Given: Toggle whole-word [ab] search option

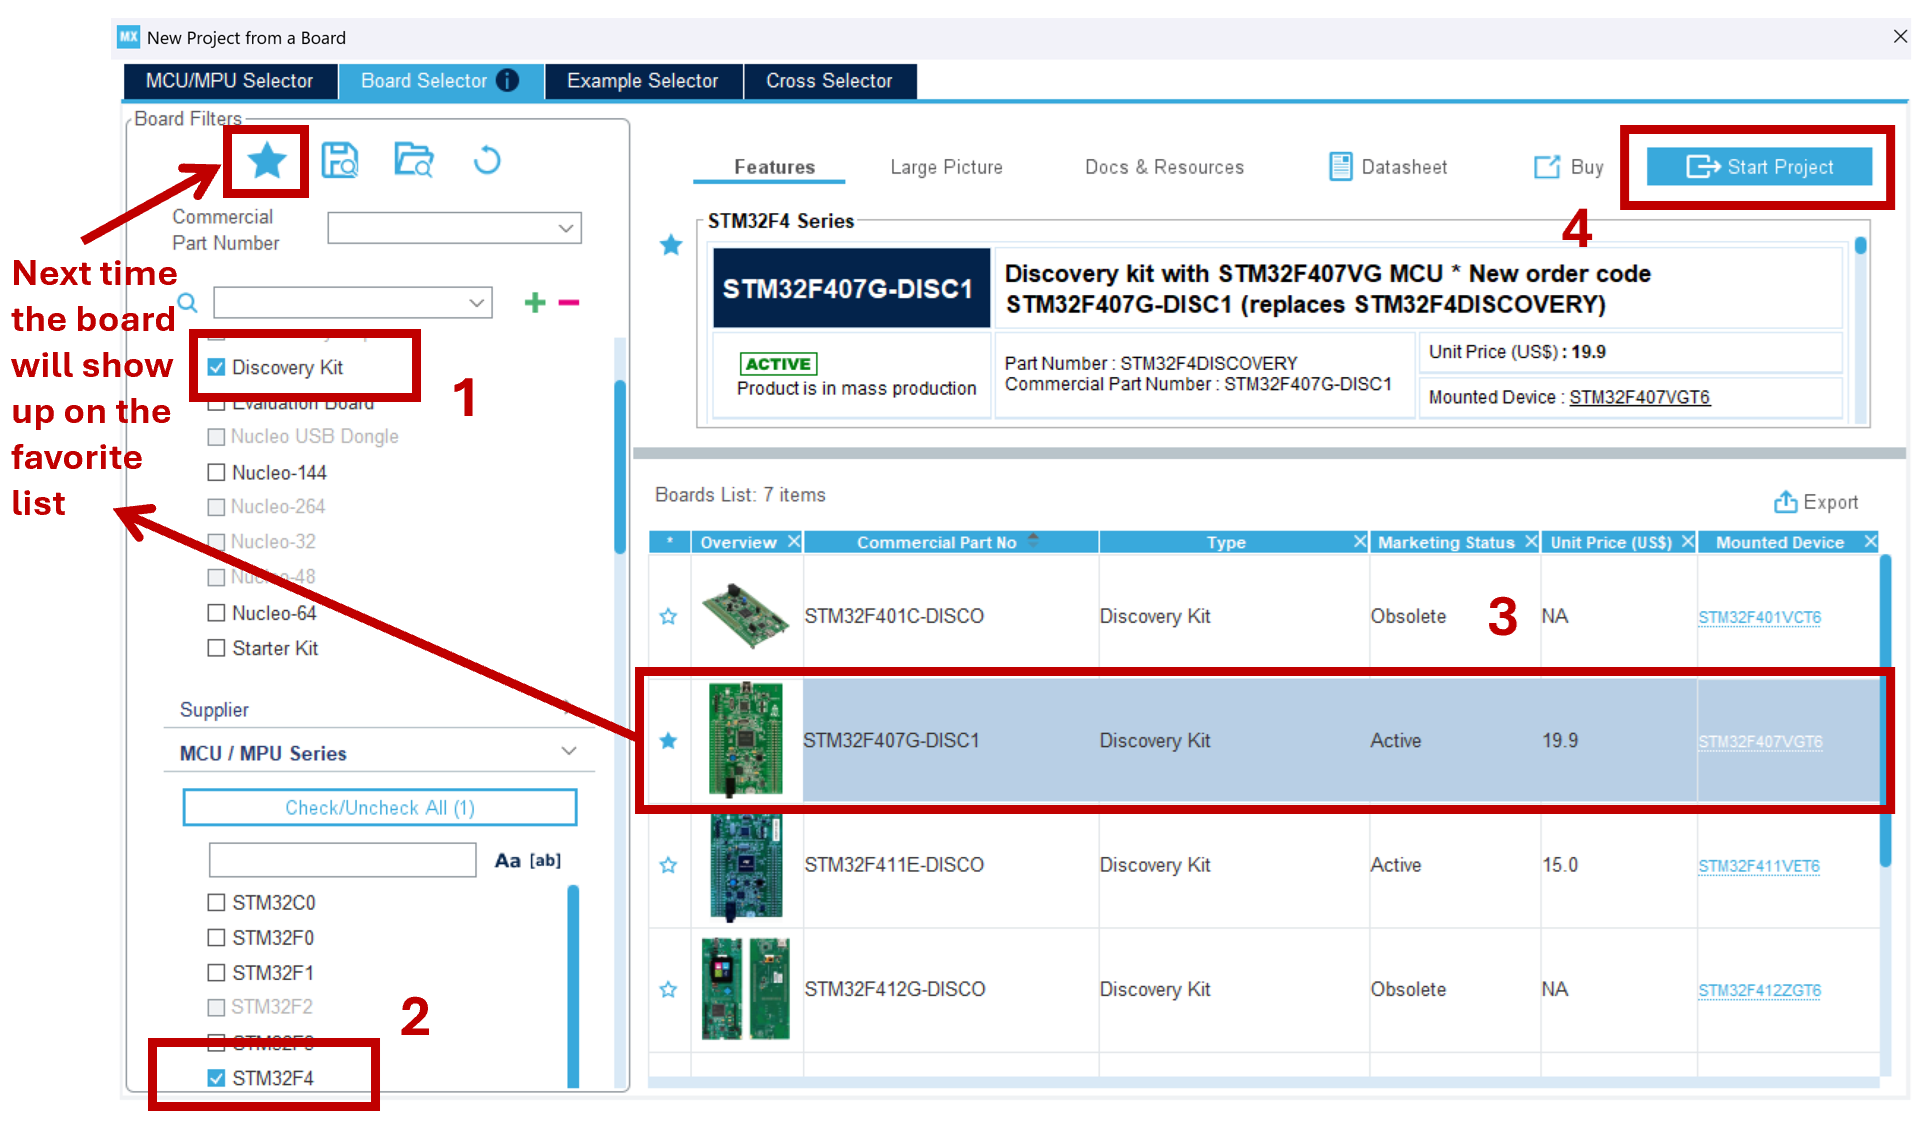Looking at the screenshot, I should (545, 860).
